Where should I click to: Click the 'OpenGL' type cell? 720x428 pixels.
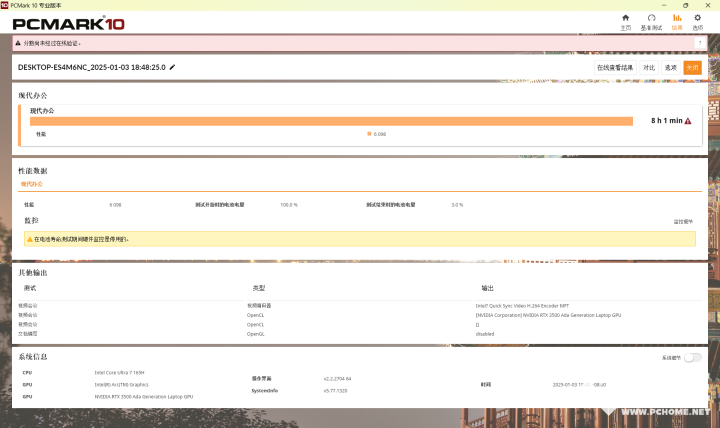pyautogui.click(x=256, y=334)
